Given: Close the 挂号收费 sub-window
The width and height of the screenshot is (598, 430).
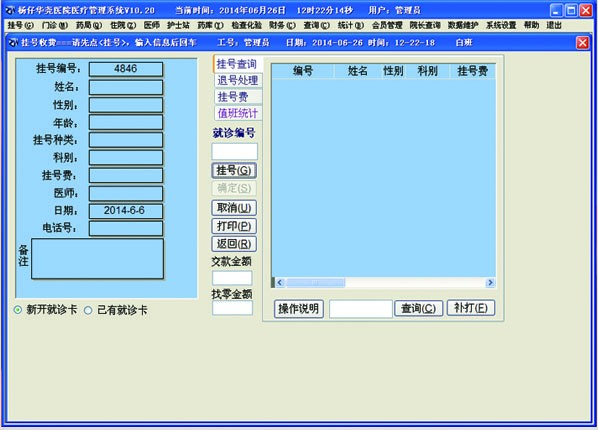Looking at the screenshot, I should [x=582, y=43].
